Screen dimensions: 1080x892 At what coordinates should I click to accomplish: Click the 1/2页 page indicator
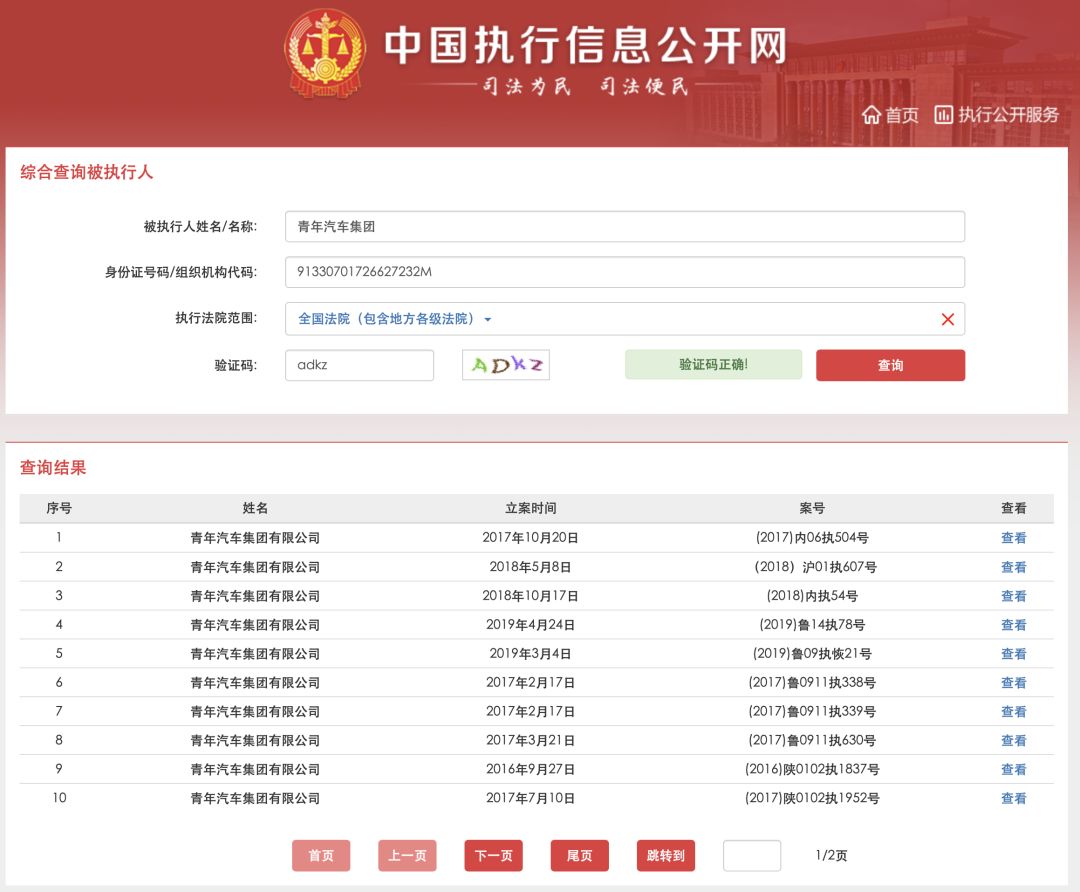pos(831,855)
